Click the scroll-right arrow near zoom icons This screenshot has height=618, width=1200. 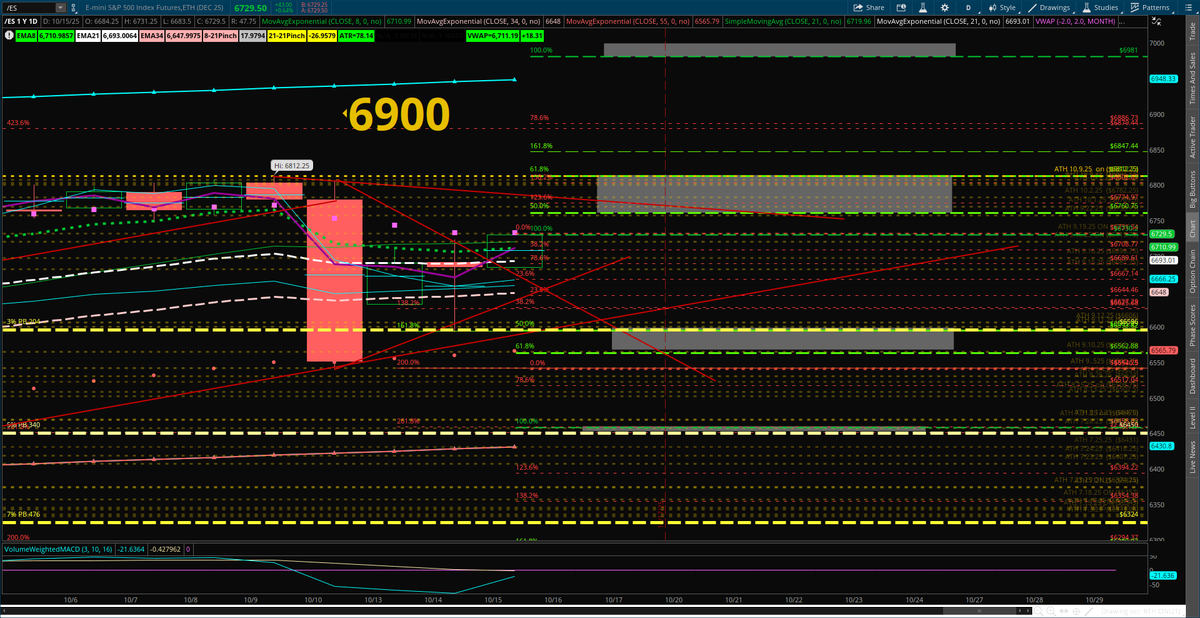click(x=1028, y=611)
